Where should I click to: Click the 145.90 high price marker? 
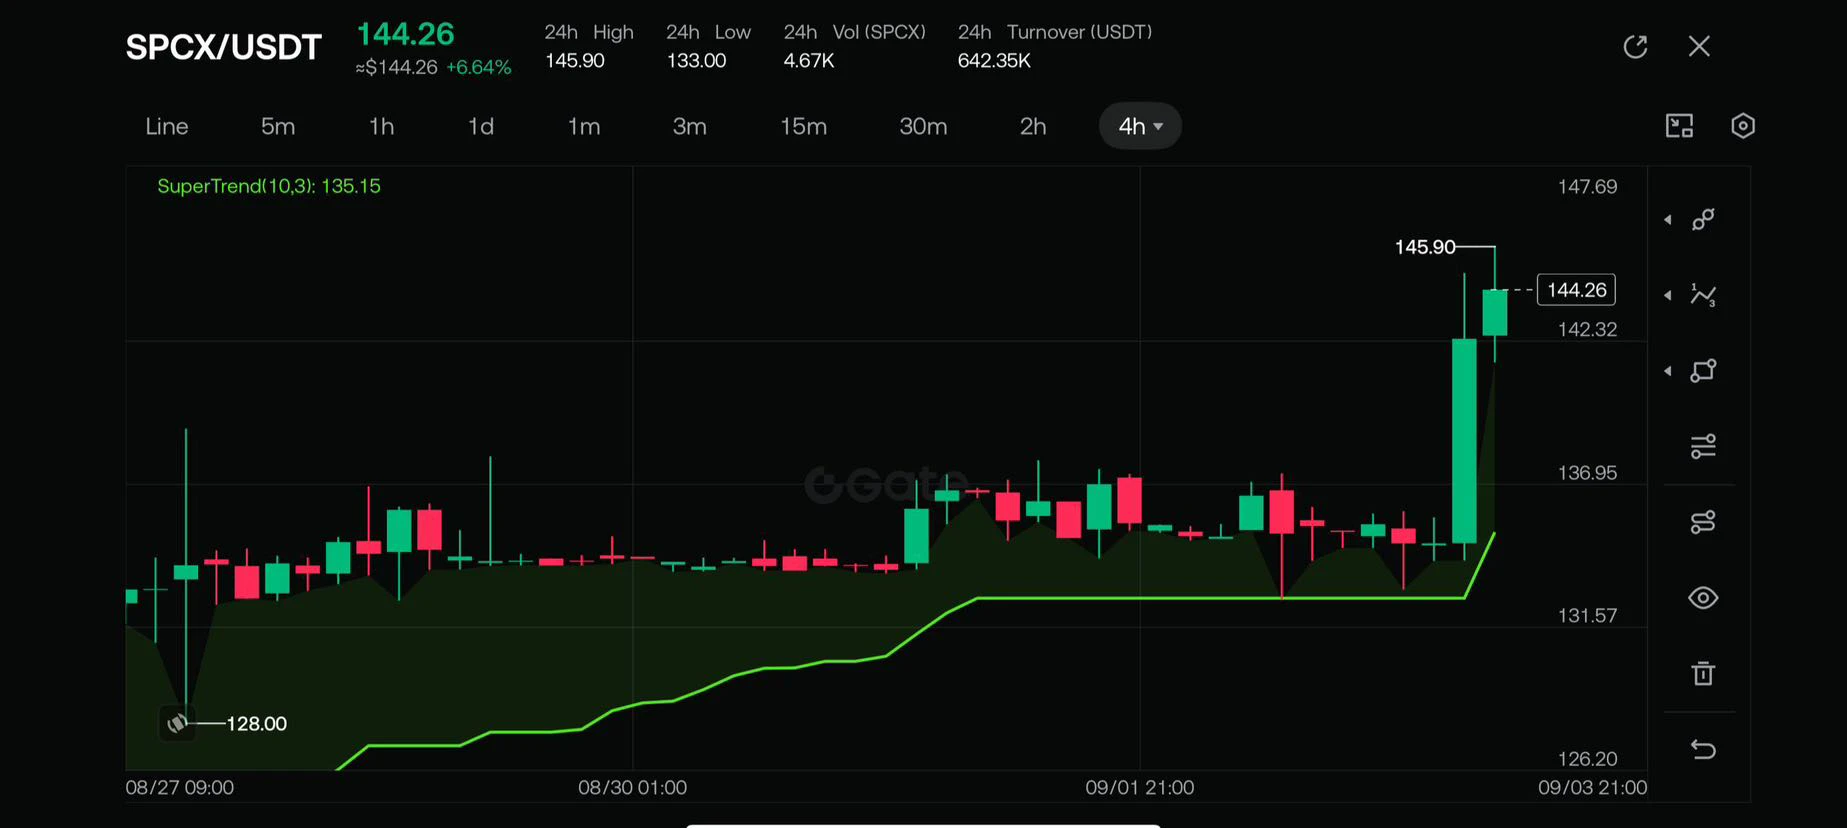[1425, 247]
